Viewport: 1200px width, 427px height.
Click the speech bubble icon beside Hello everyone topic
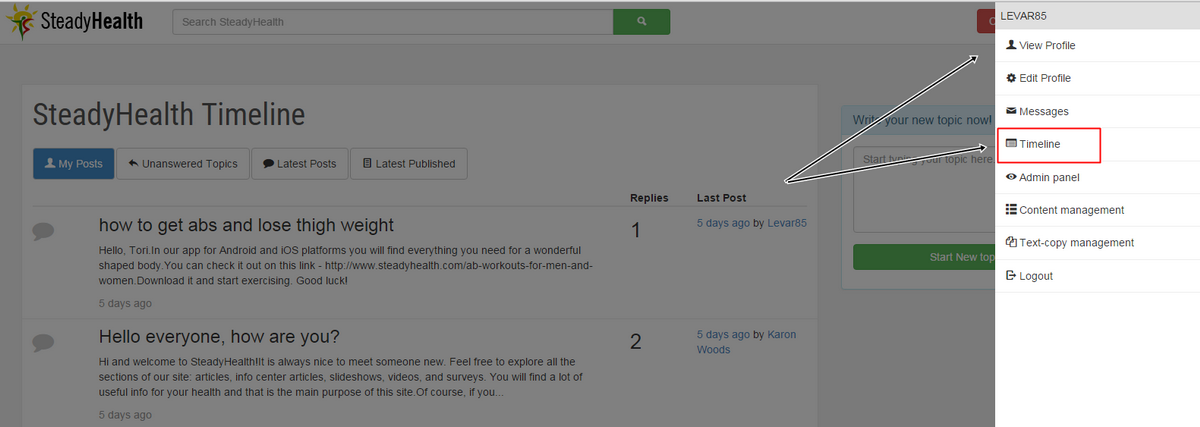coord(43,342)
